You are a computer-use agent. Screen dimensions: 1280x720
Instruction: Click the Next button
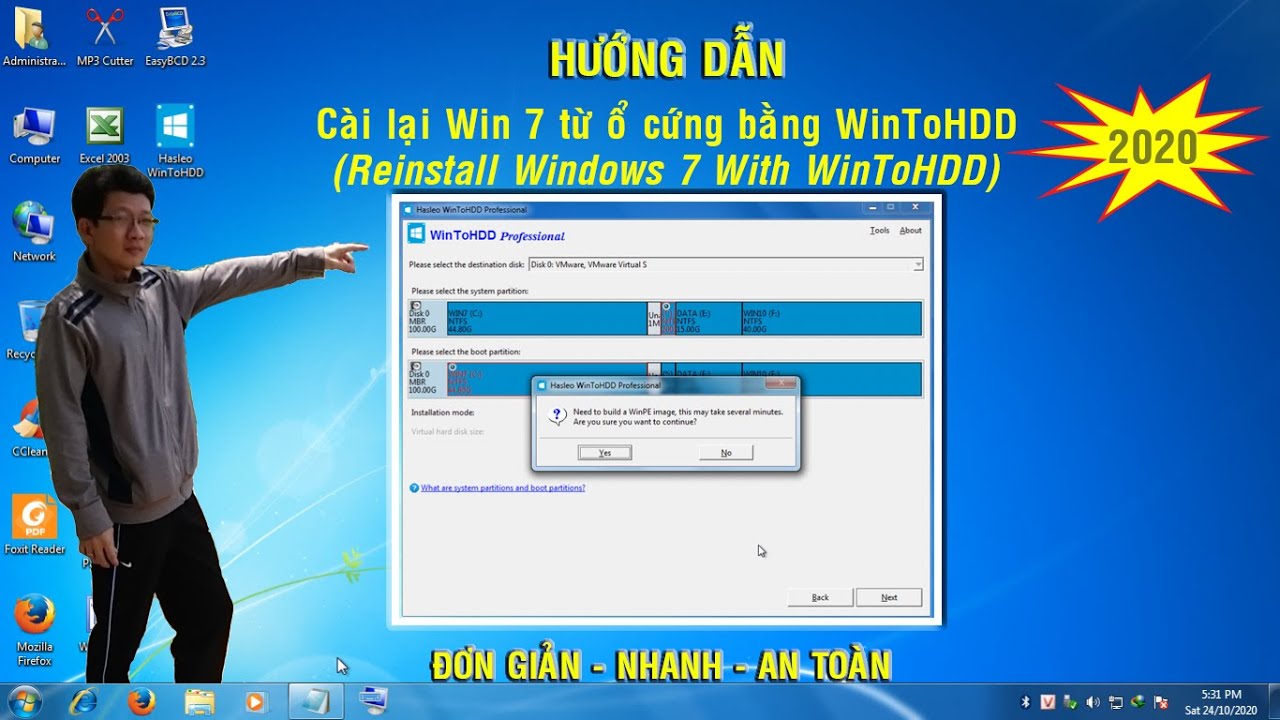889,597
